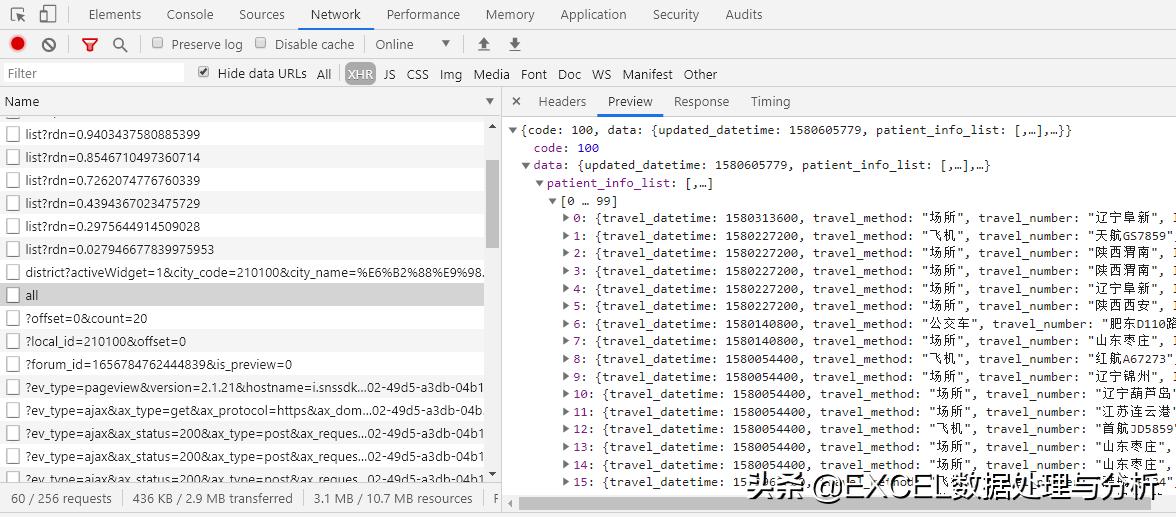1176x517 pixels.
Task: Enable the Disable cache checkbox
Action: click(261, 43)
